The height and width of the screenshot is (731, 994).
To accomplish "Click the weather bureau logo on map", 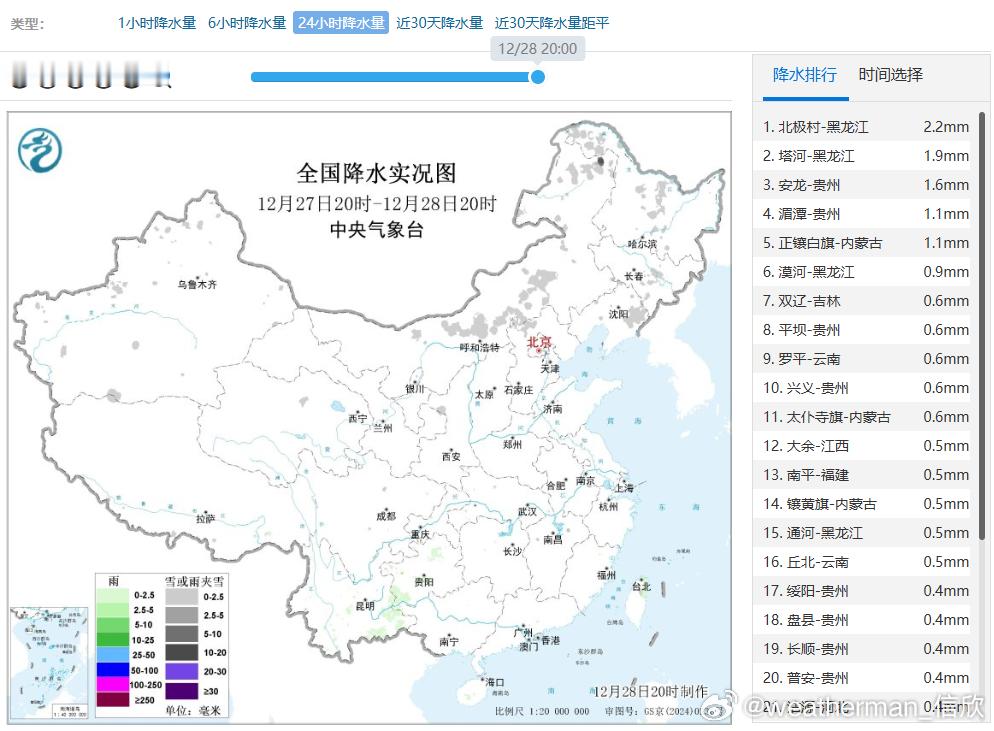I will coord(39,150).
